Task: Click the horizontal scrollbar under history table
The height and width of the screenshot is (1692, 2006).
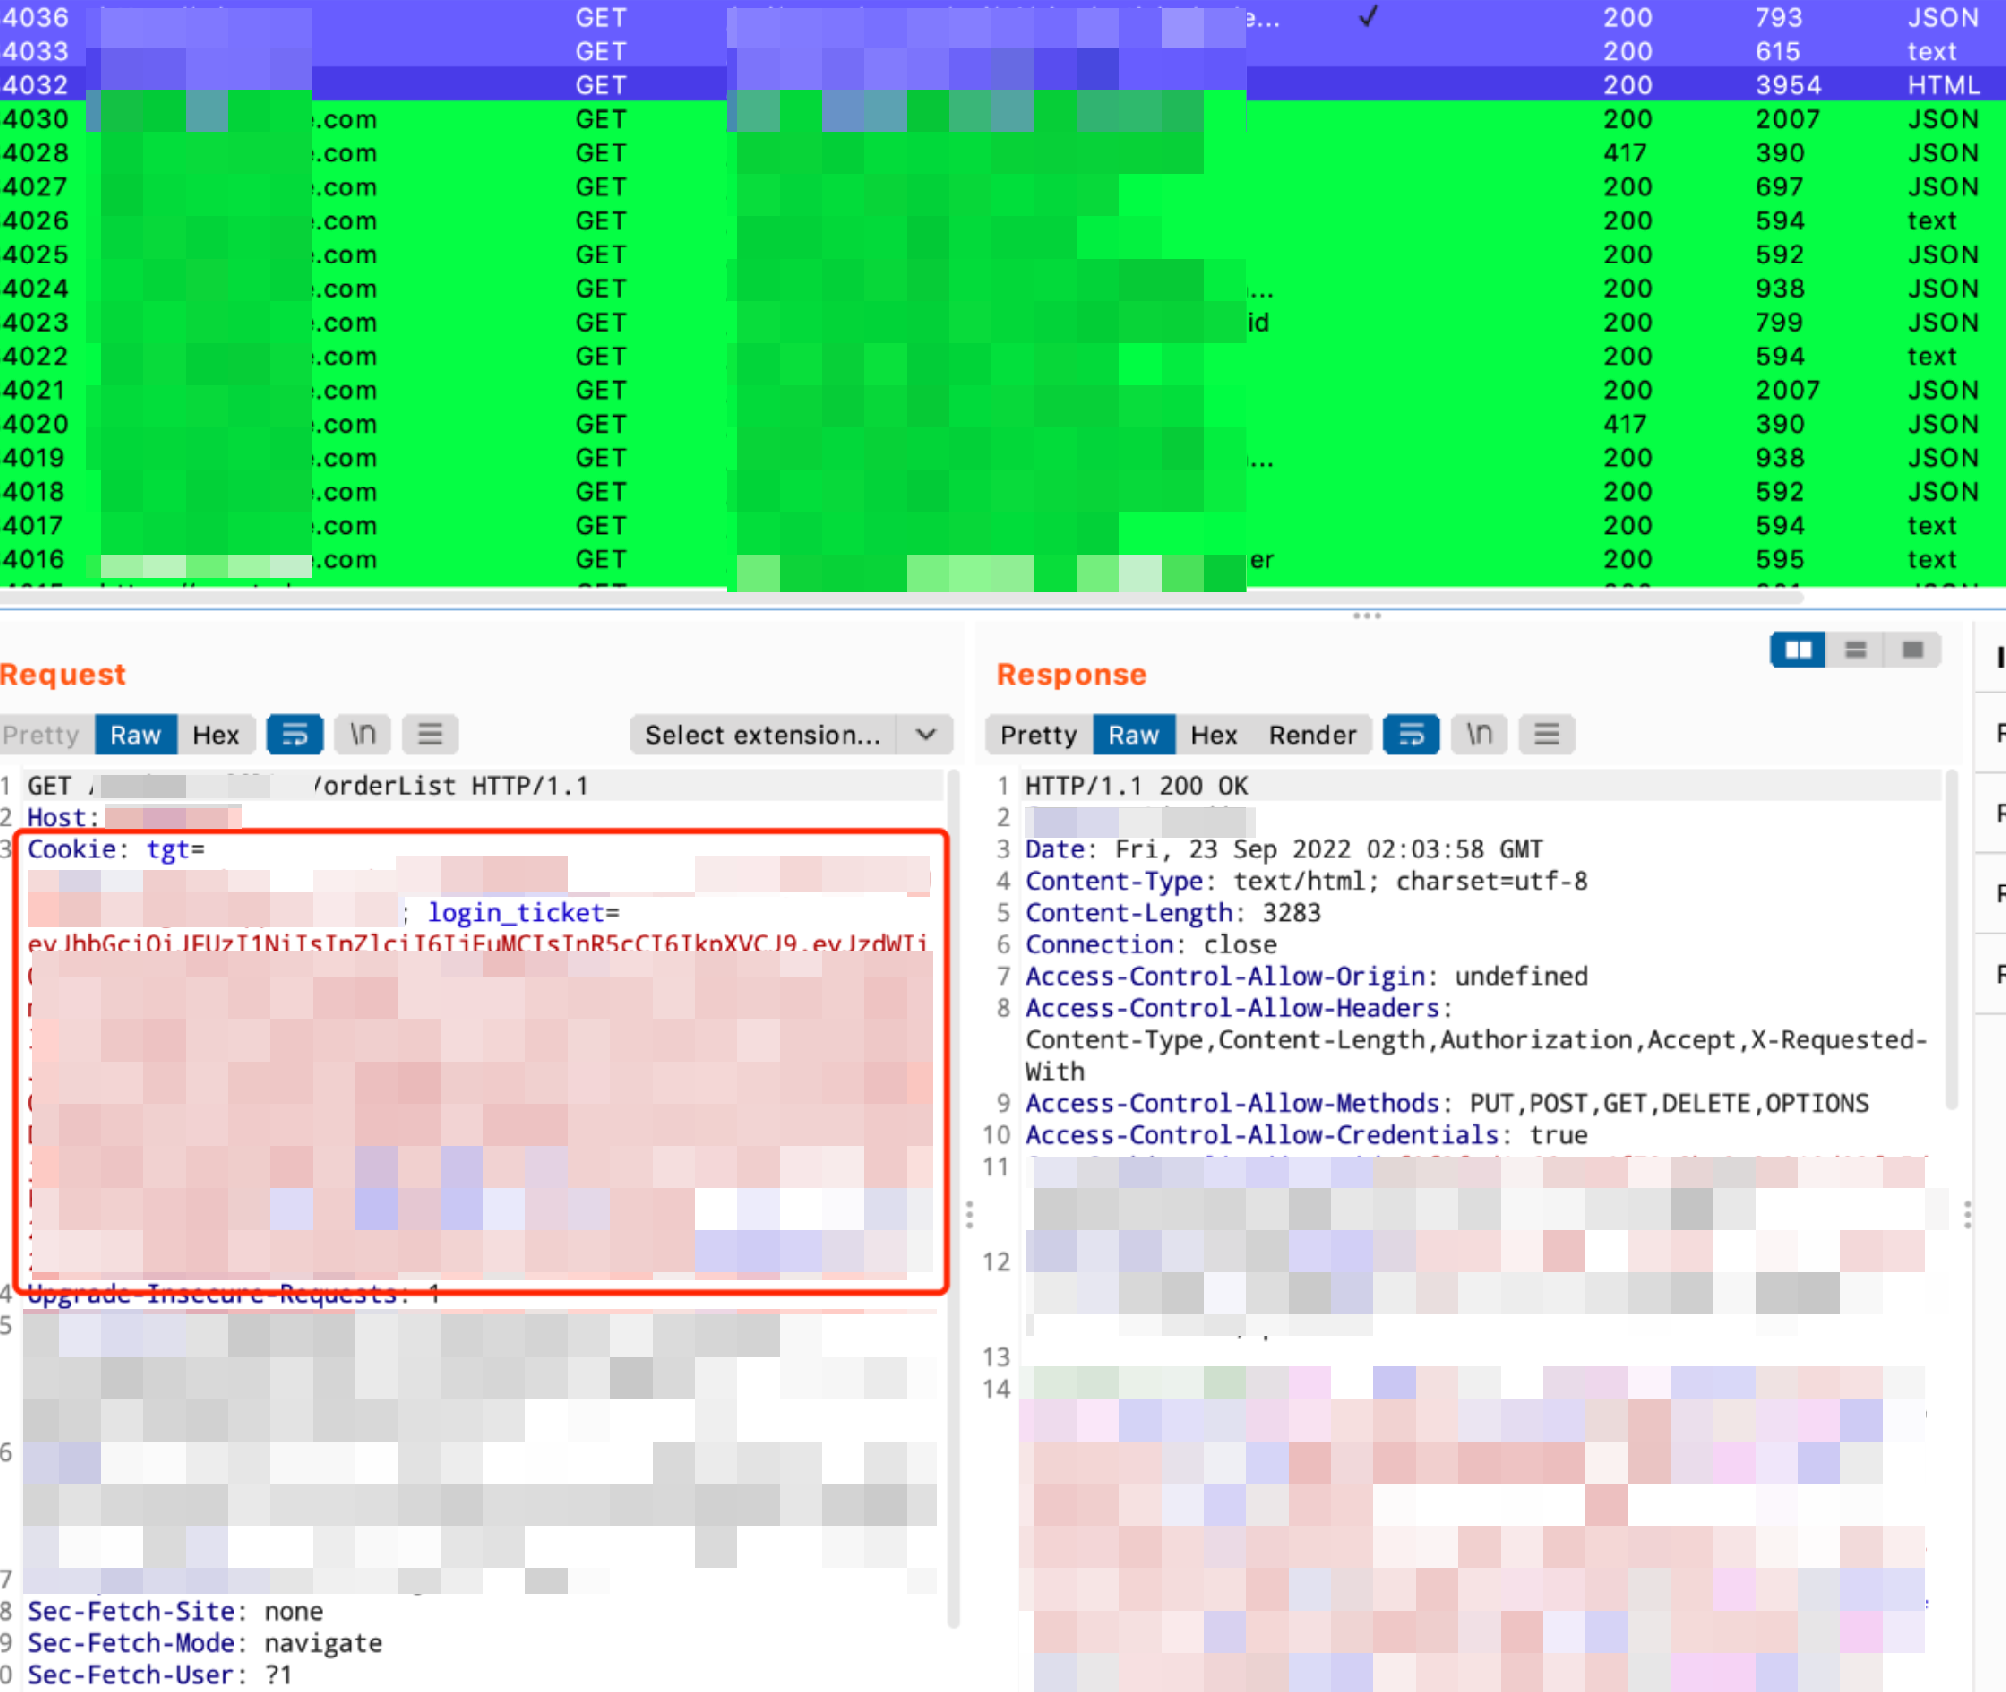Action: coord(900,597)
